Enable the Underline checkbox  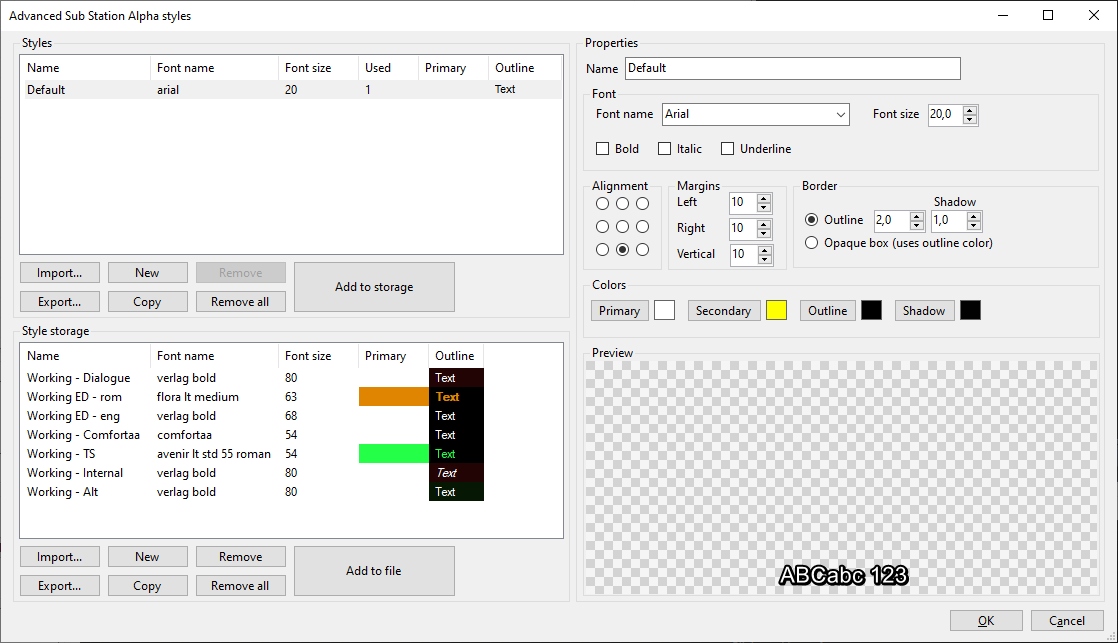point(728,148)
